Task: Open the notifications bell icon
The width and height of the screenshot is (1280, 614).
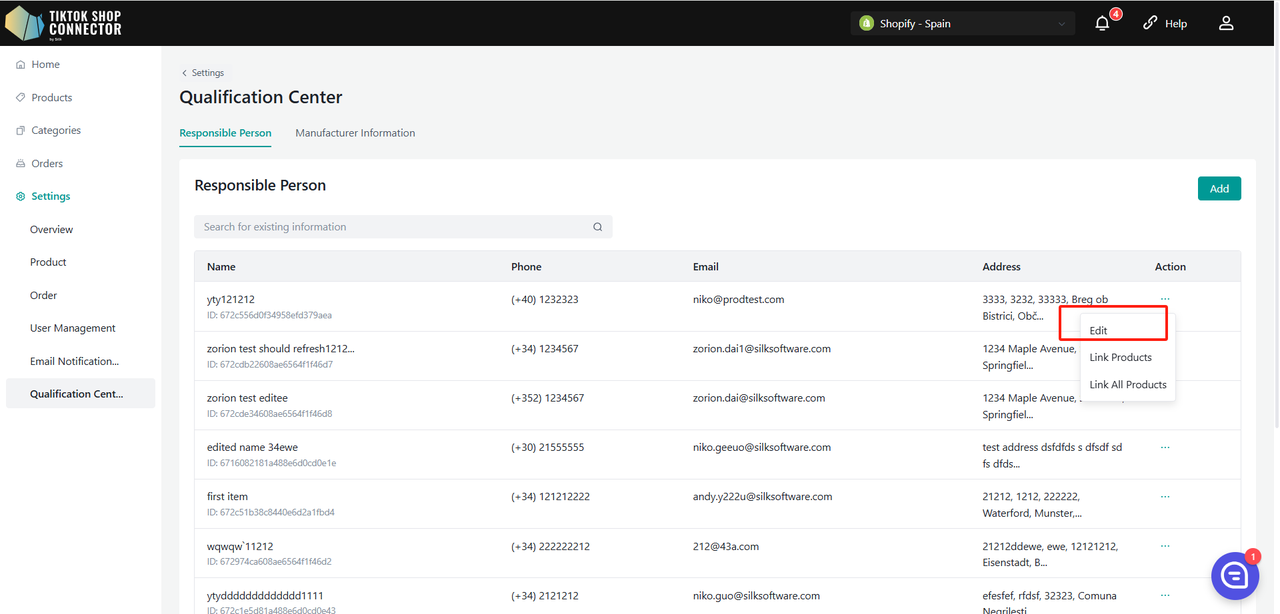Action: (x=1102, y=23)
